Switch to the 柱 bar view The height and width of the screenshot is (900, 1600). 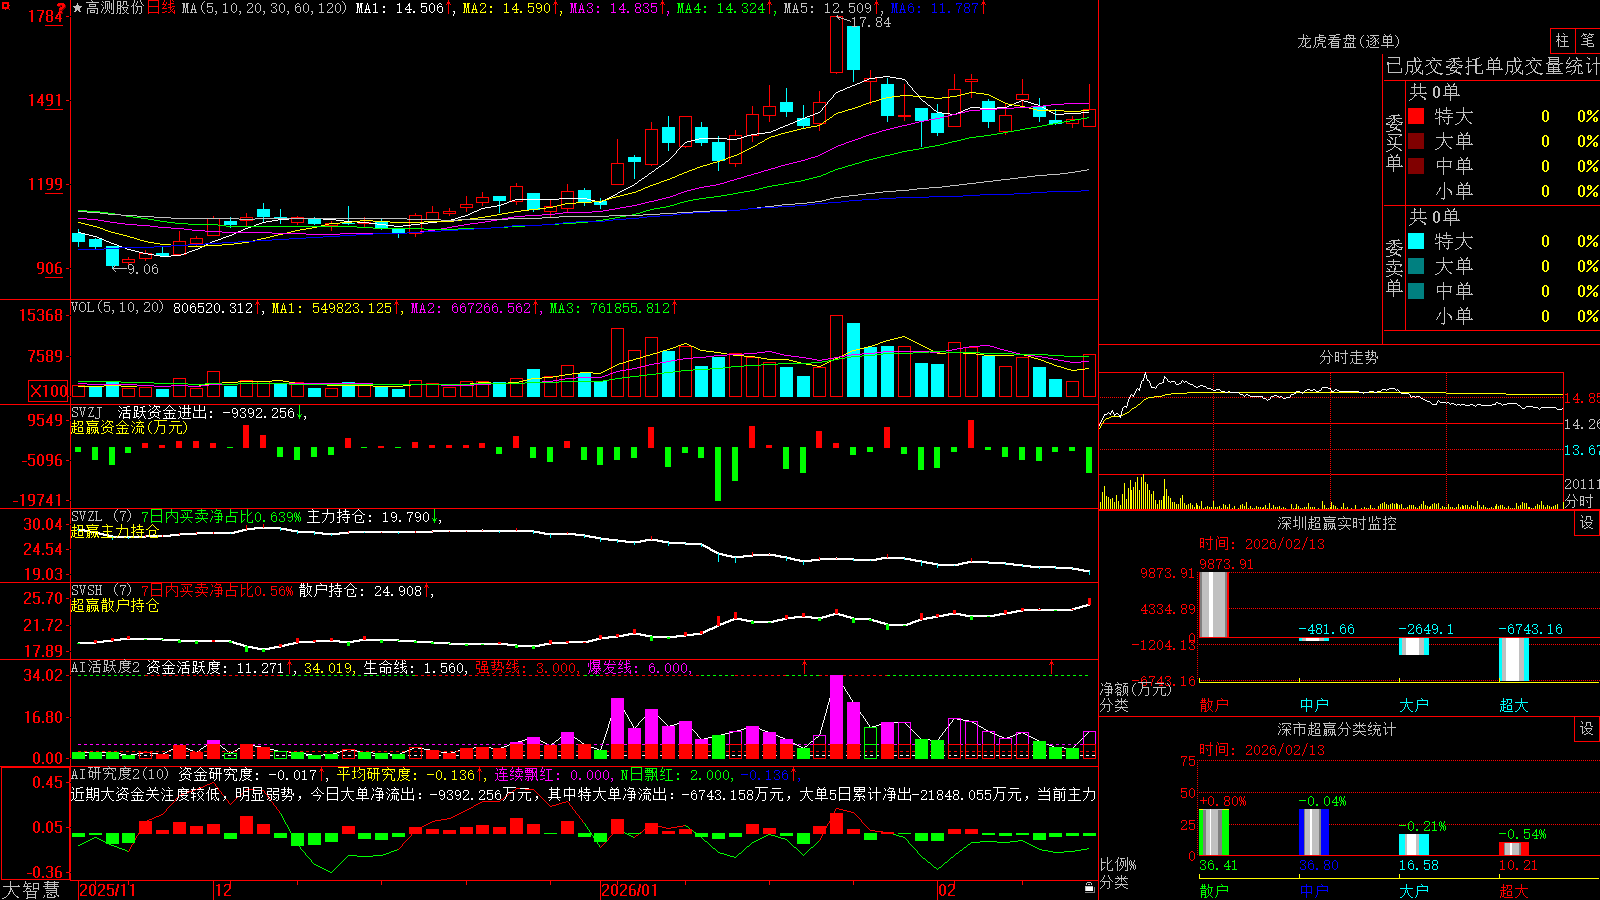tap(1562, 41)
